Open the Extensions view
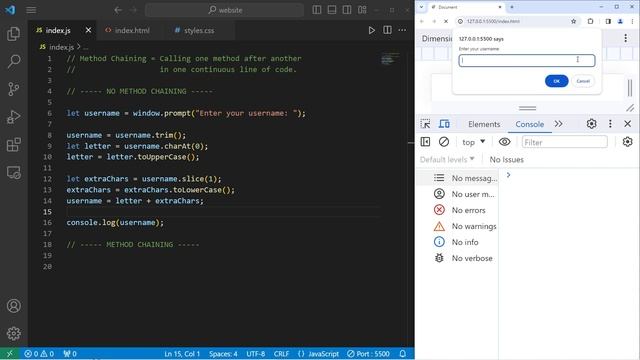The image size is (640, 360). coord(13,144)
